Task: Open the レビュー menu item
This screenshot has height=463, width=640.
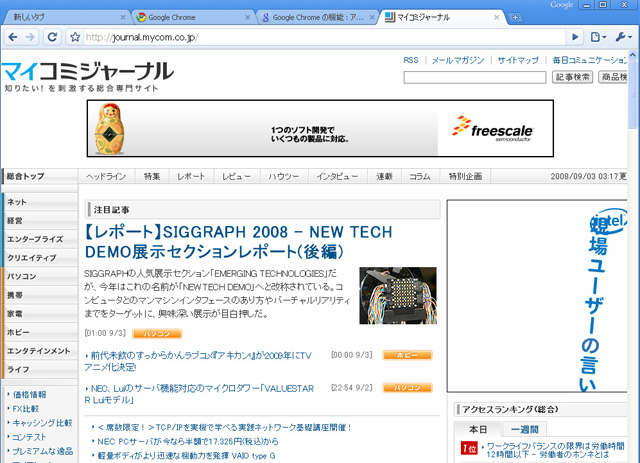Action: pos(236,176)
